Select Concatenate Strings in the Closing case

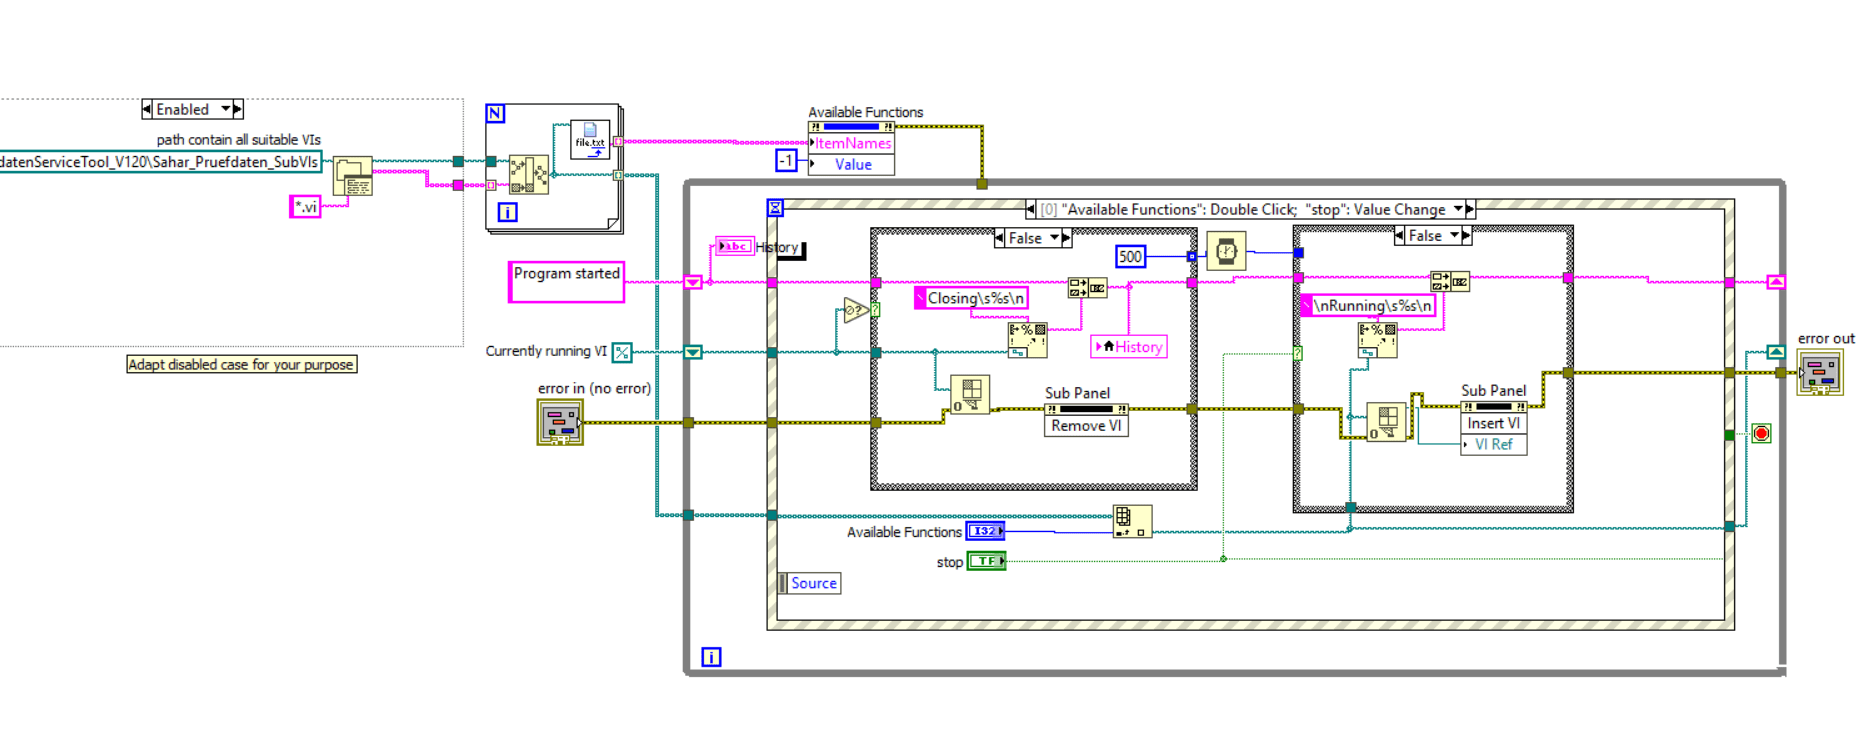[x=1087, y=287]
